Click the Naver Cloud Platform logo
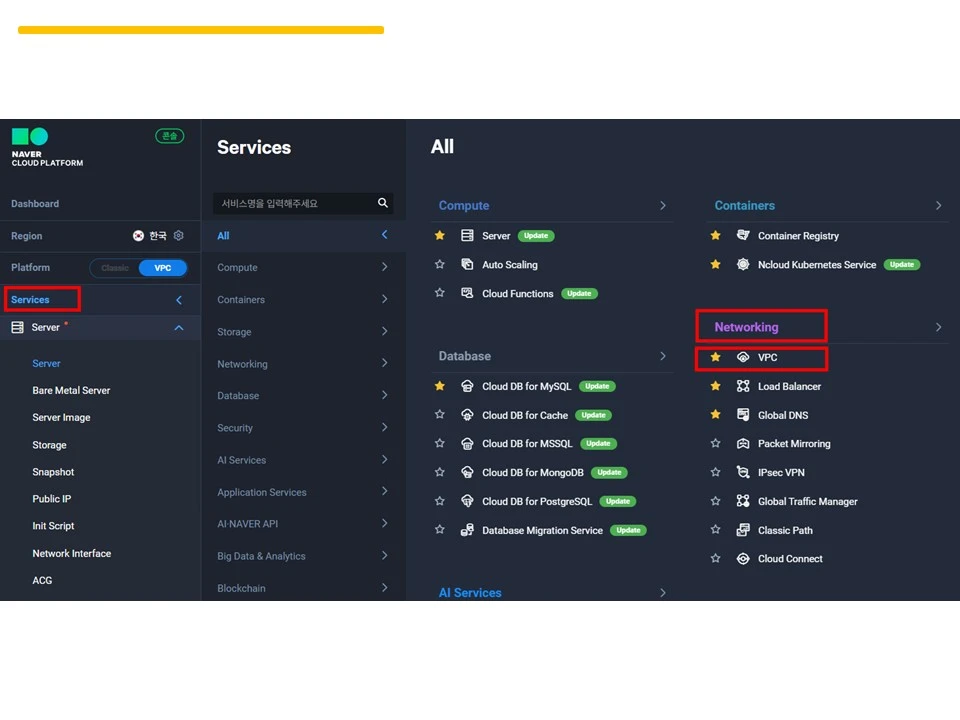This screenshot has height=720, width=960. [x=47, y=147]
